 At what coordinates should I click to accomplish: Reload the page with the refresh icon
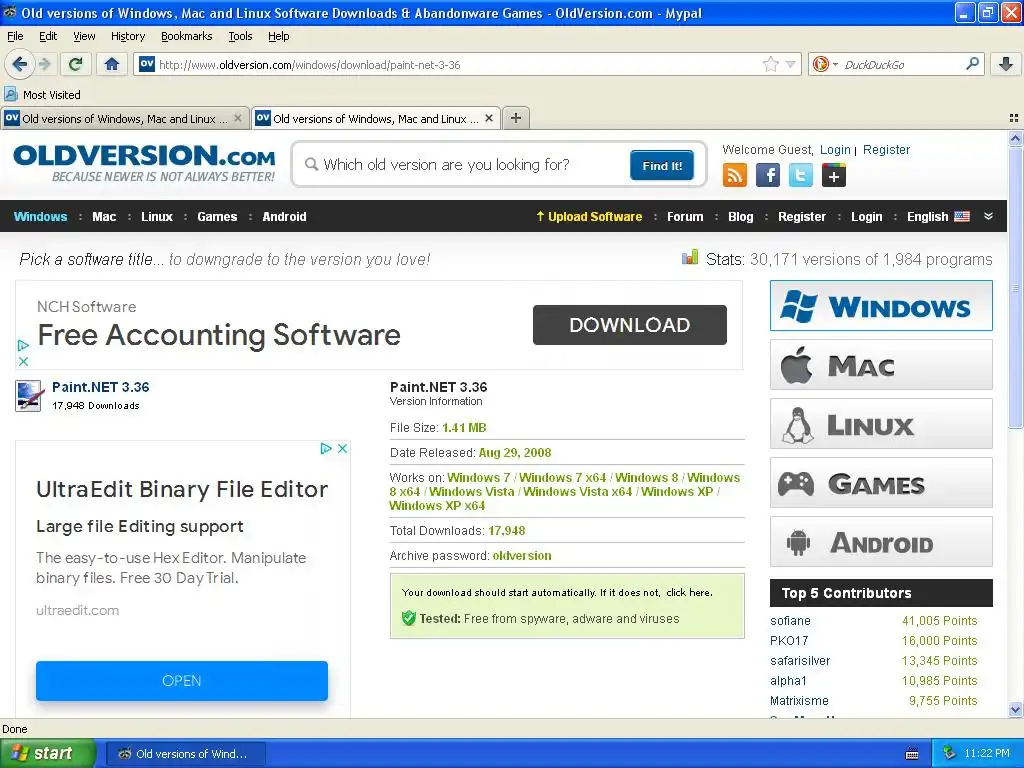pos(76,64)
